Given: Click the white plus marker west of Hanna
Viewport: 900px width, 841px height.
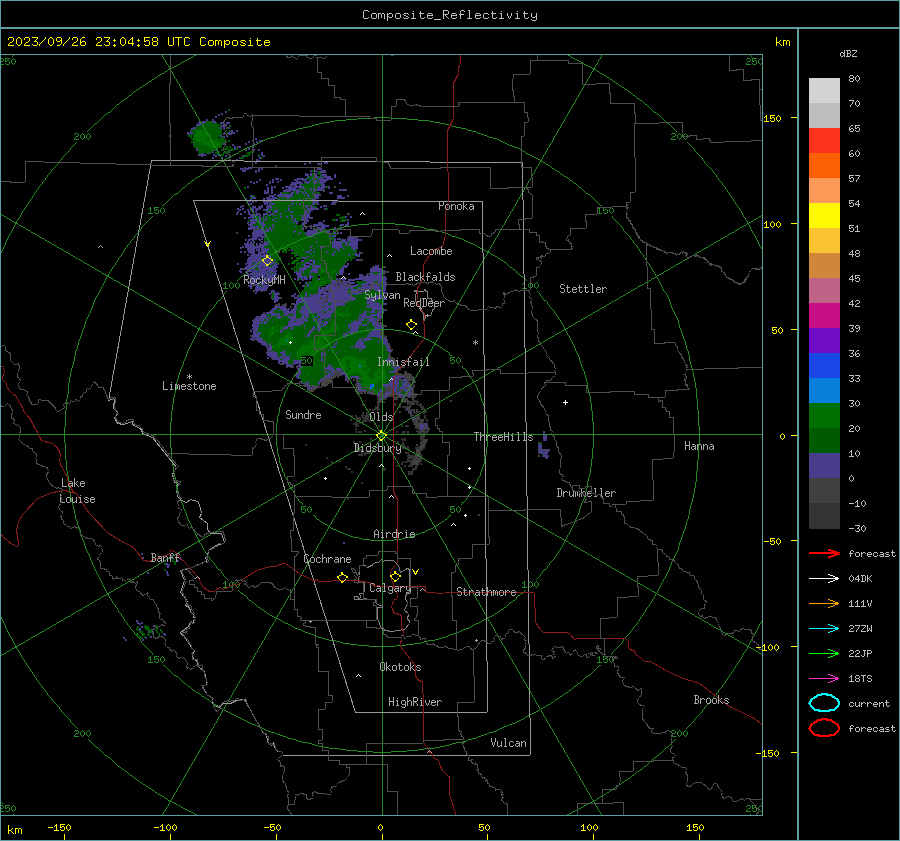Looking at the screenshot, I should click(565, 402).
